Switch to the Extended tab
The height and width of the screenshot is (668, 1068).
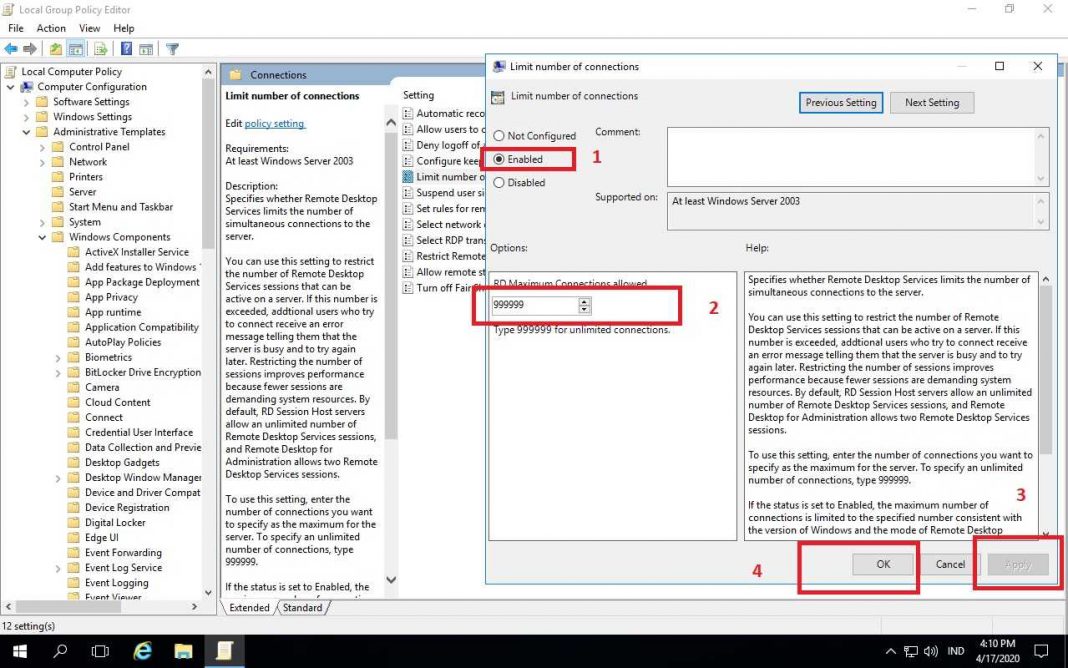point(249,607)
